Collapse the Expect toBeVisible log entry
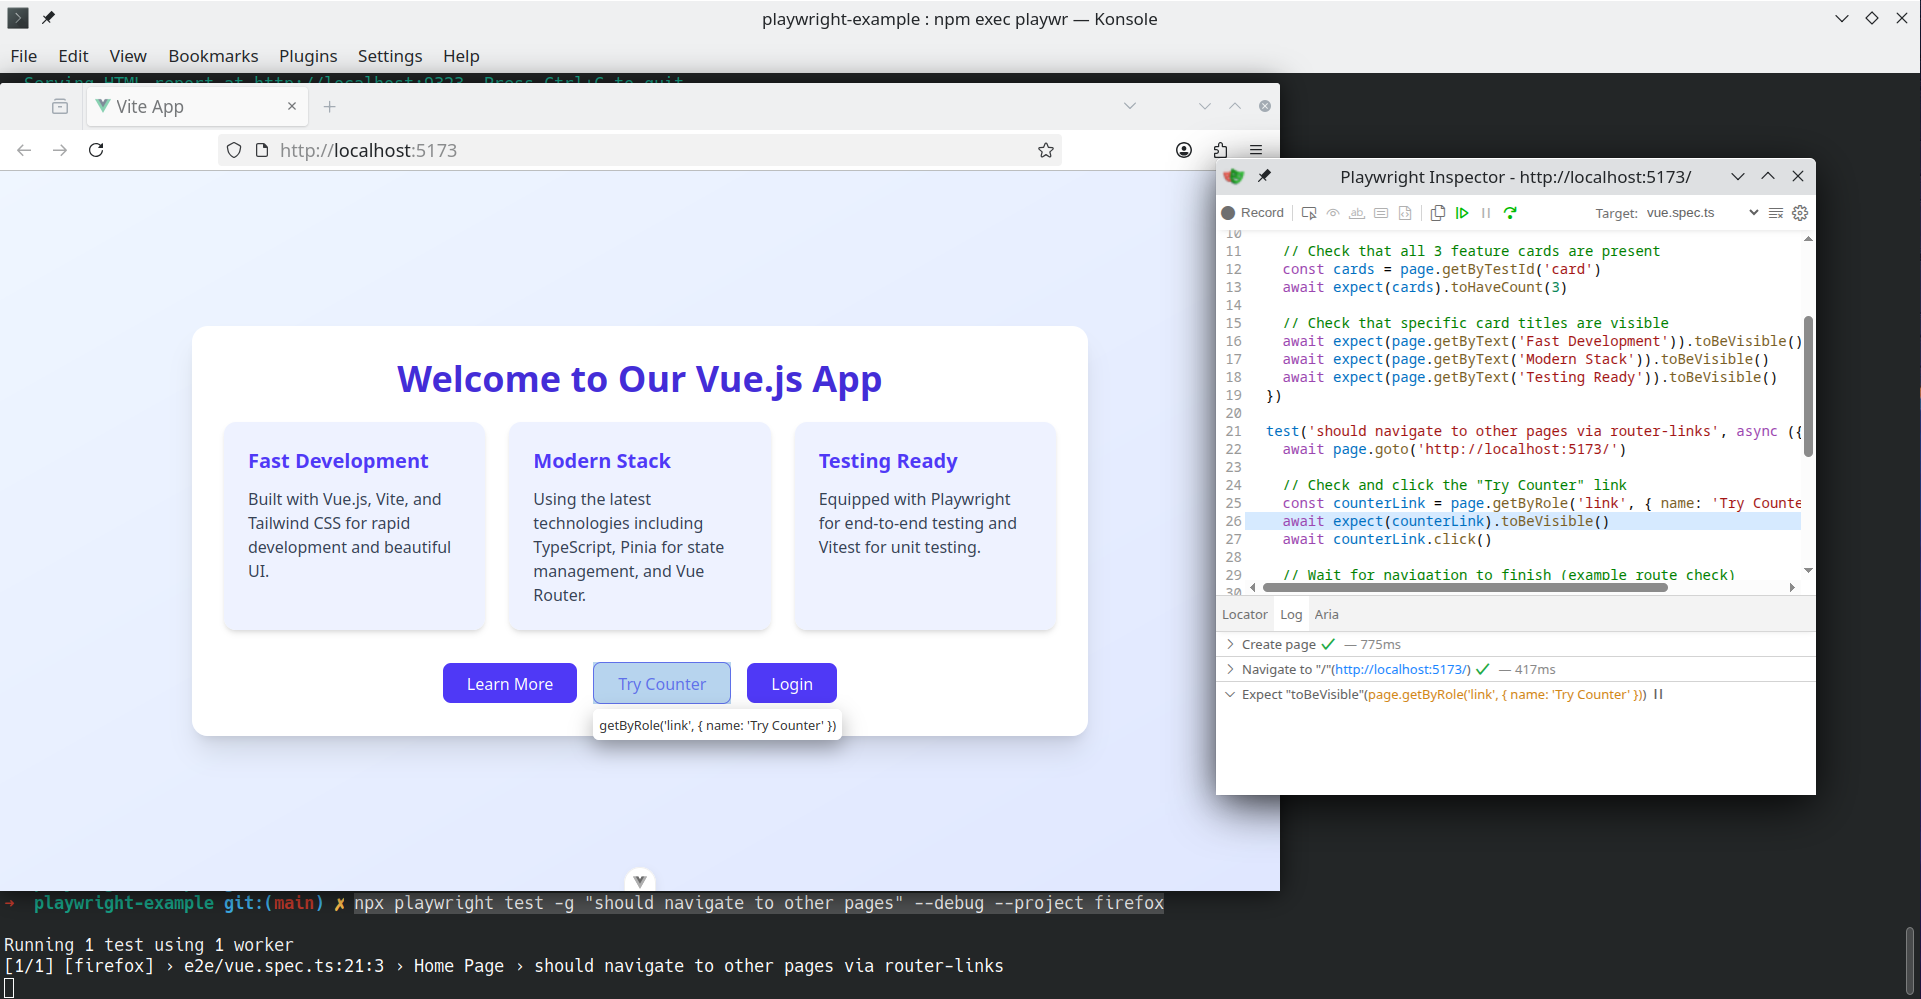The image size is (1921, 999). tap(1230, 695)
